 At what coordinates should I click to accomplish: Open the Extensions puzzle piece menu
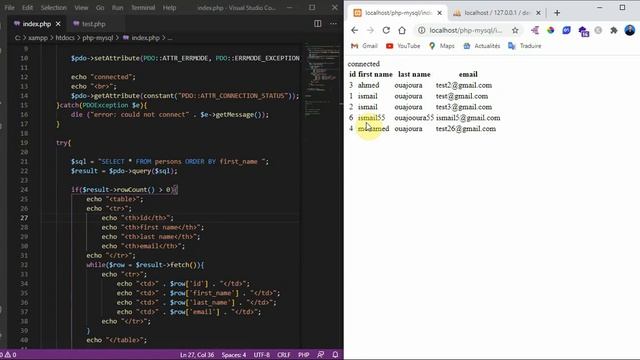point(614,30)
